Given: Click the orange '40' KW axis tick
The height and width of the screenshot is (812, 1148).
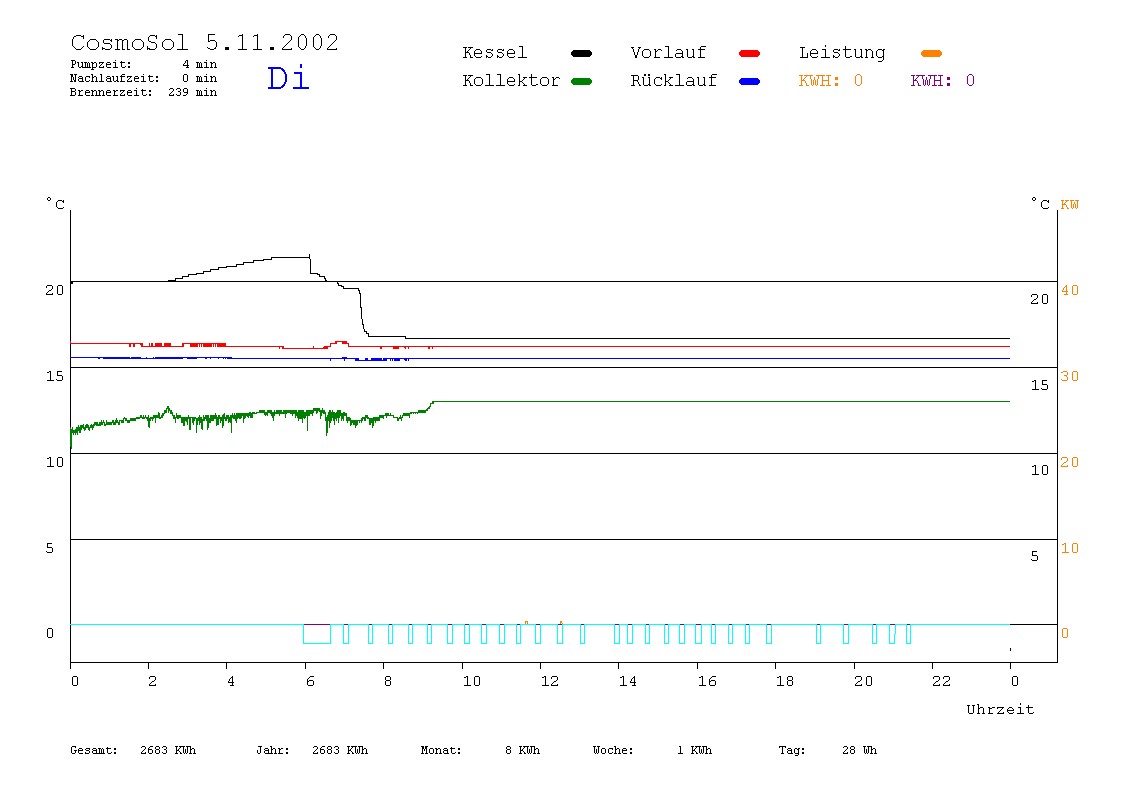Looking at the screenshot, I should tap(1070, 291).
